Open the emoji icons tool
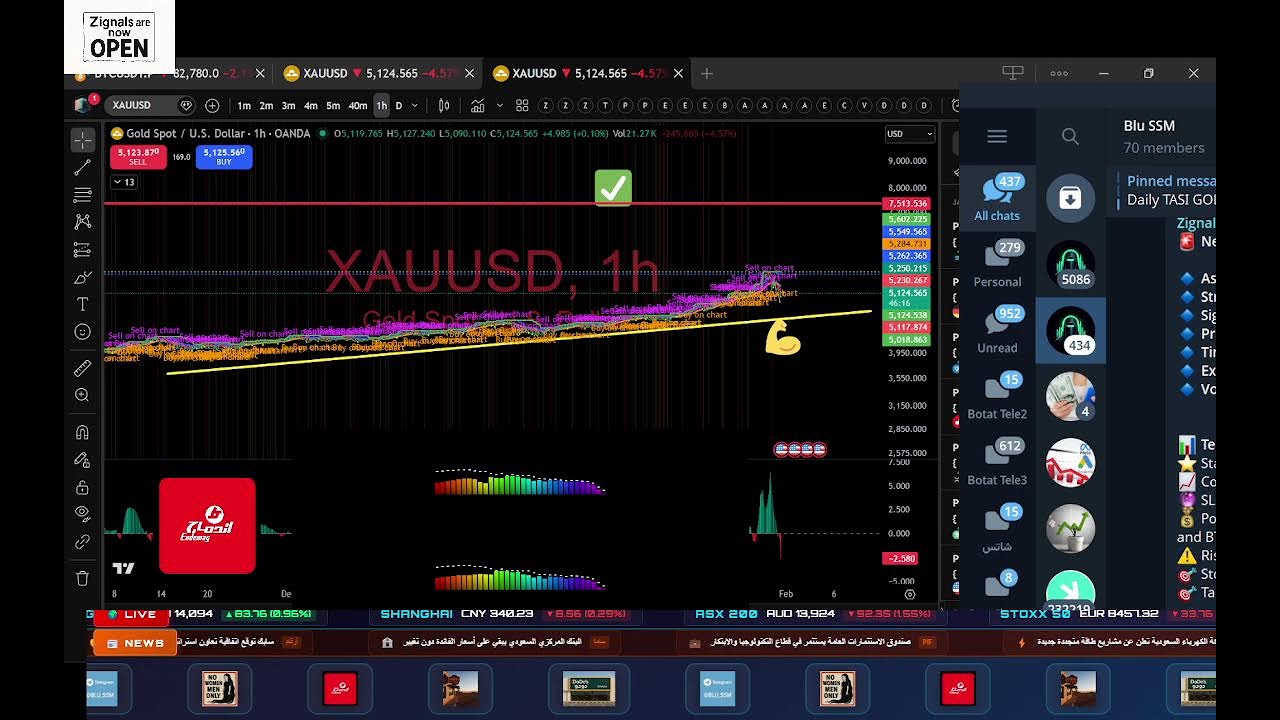This screenshot has width=1280, height=720. click(x=83, y=331)
